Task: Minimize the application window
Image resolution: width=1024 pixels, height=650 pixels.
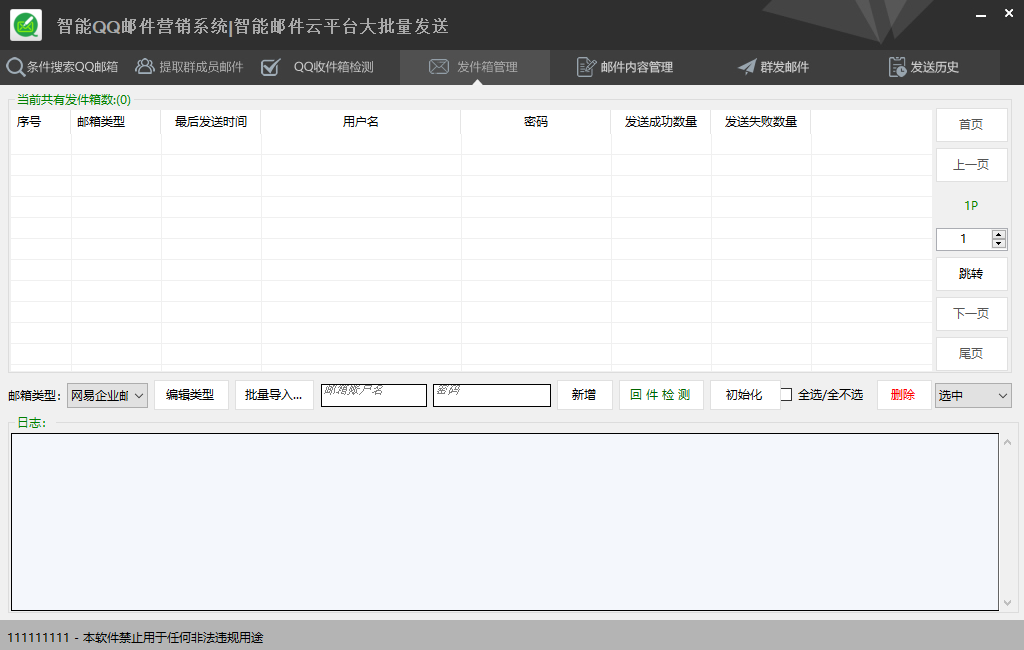Action: 981,15
